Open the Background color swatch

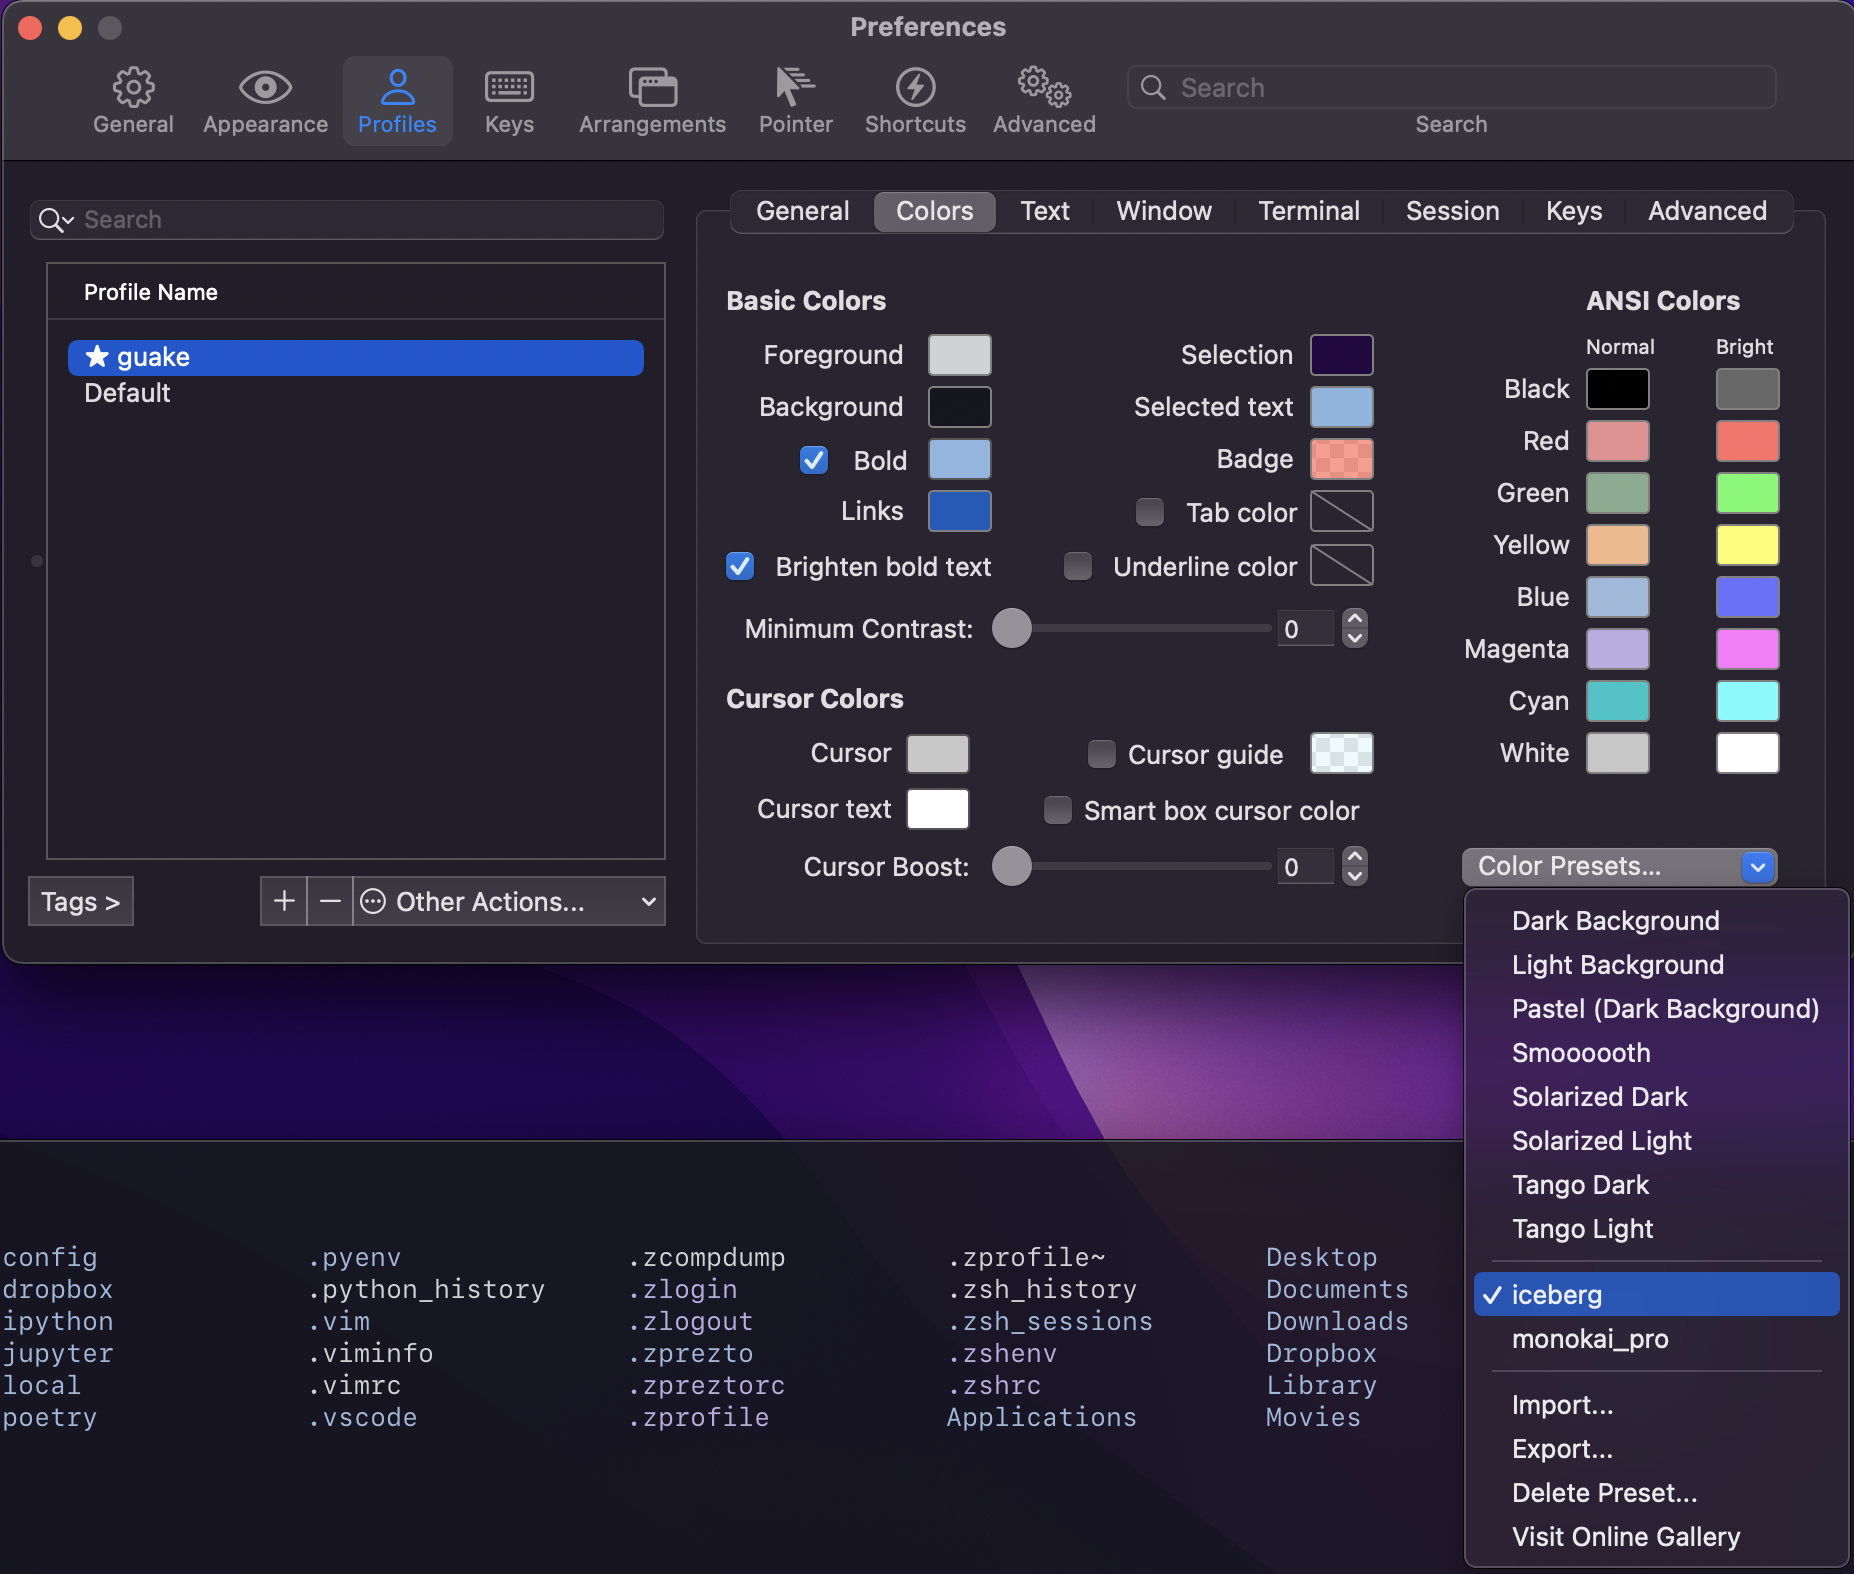point(958,406)
